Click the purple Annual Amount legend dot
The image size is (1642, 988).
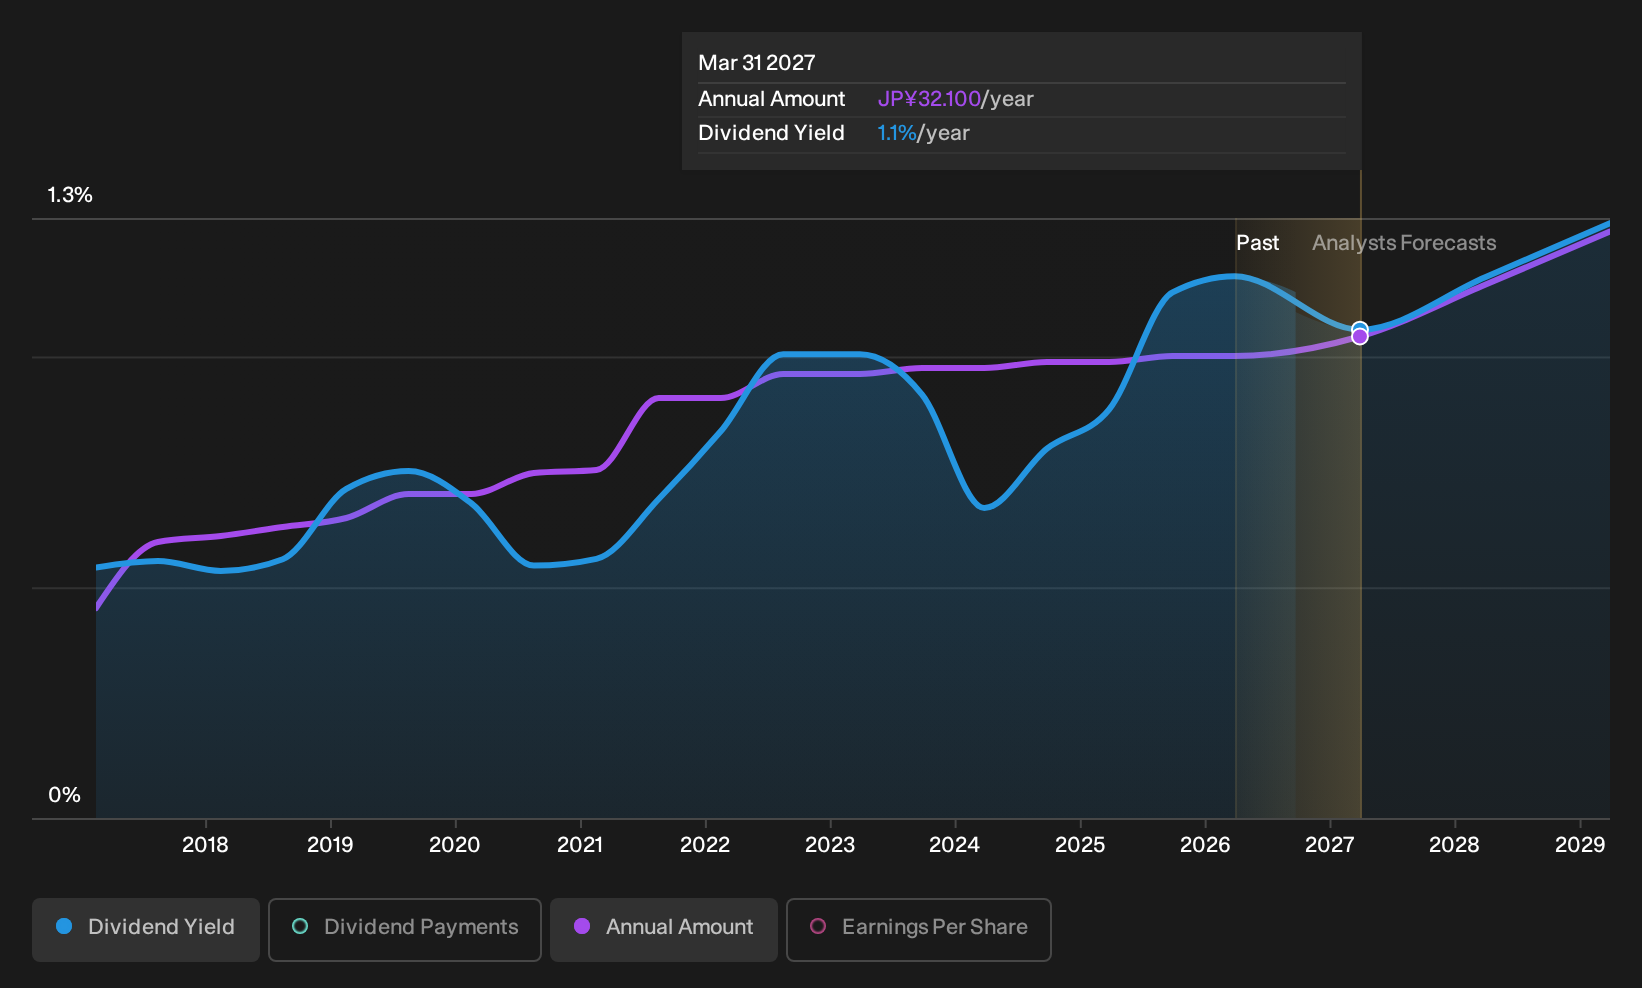[582, 926]
